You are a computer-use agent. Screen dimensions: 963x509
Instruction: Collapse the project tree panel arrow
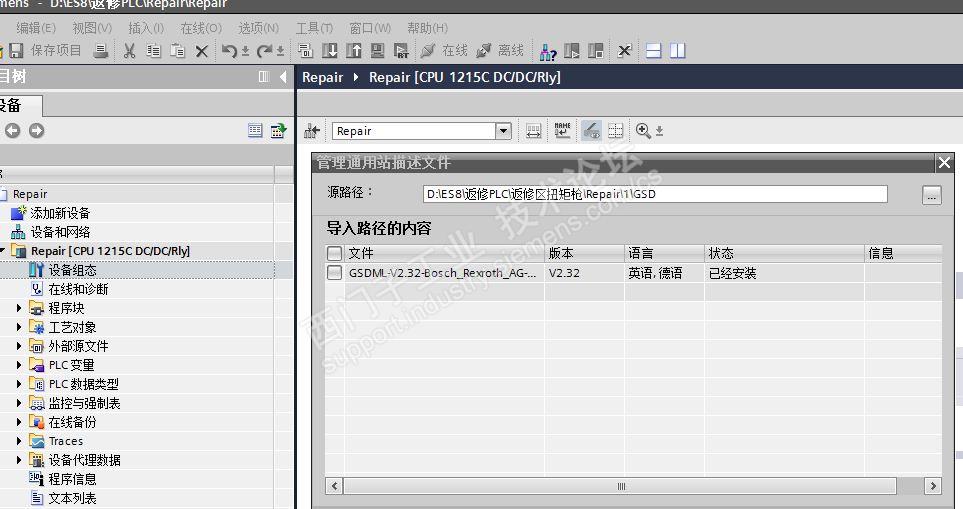click(x=283, y=77)
